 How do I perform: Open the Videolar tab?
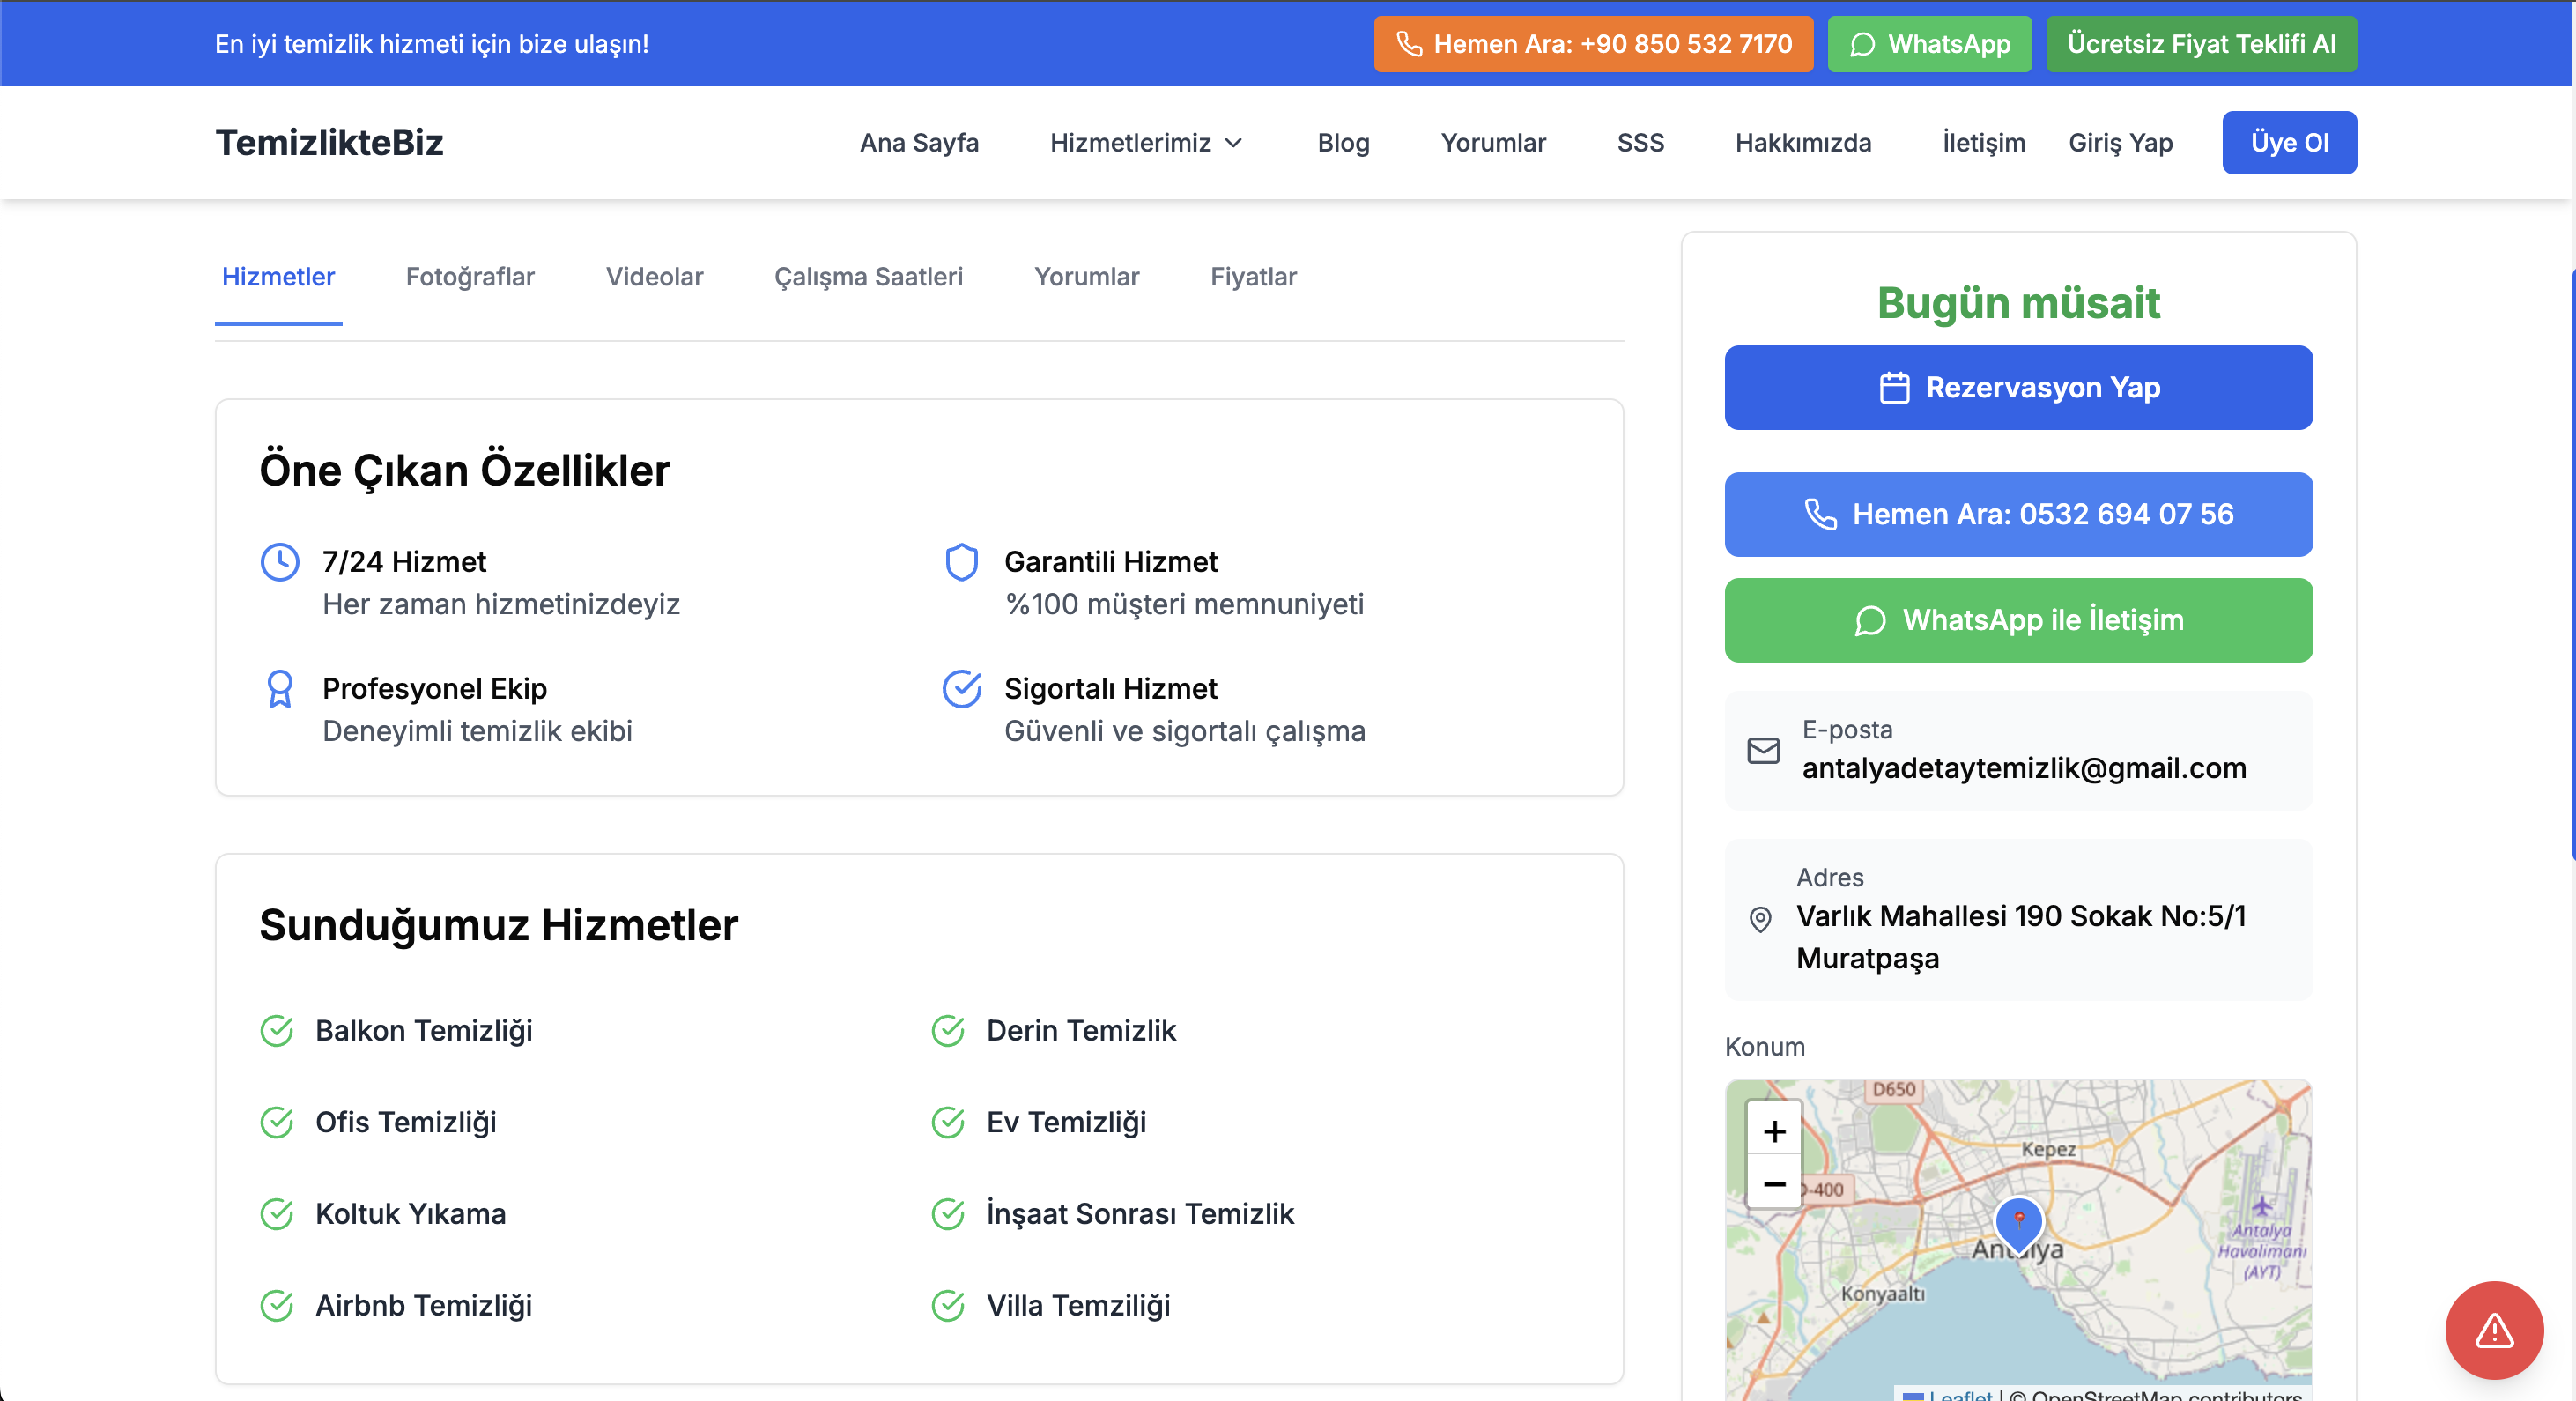click(654, 277)
